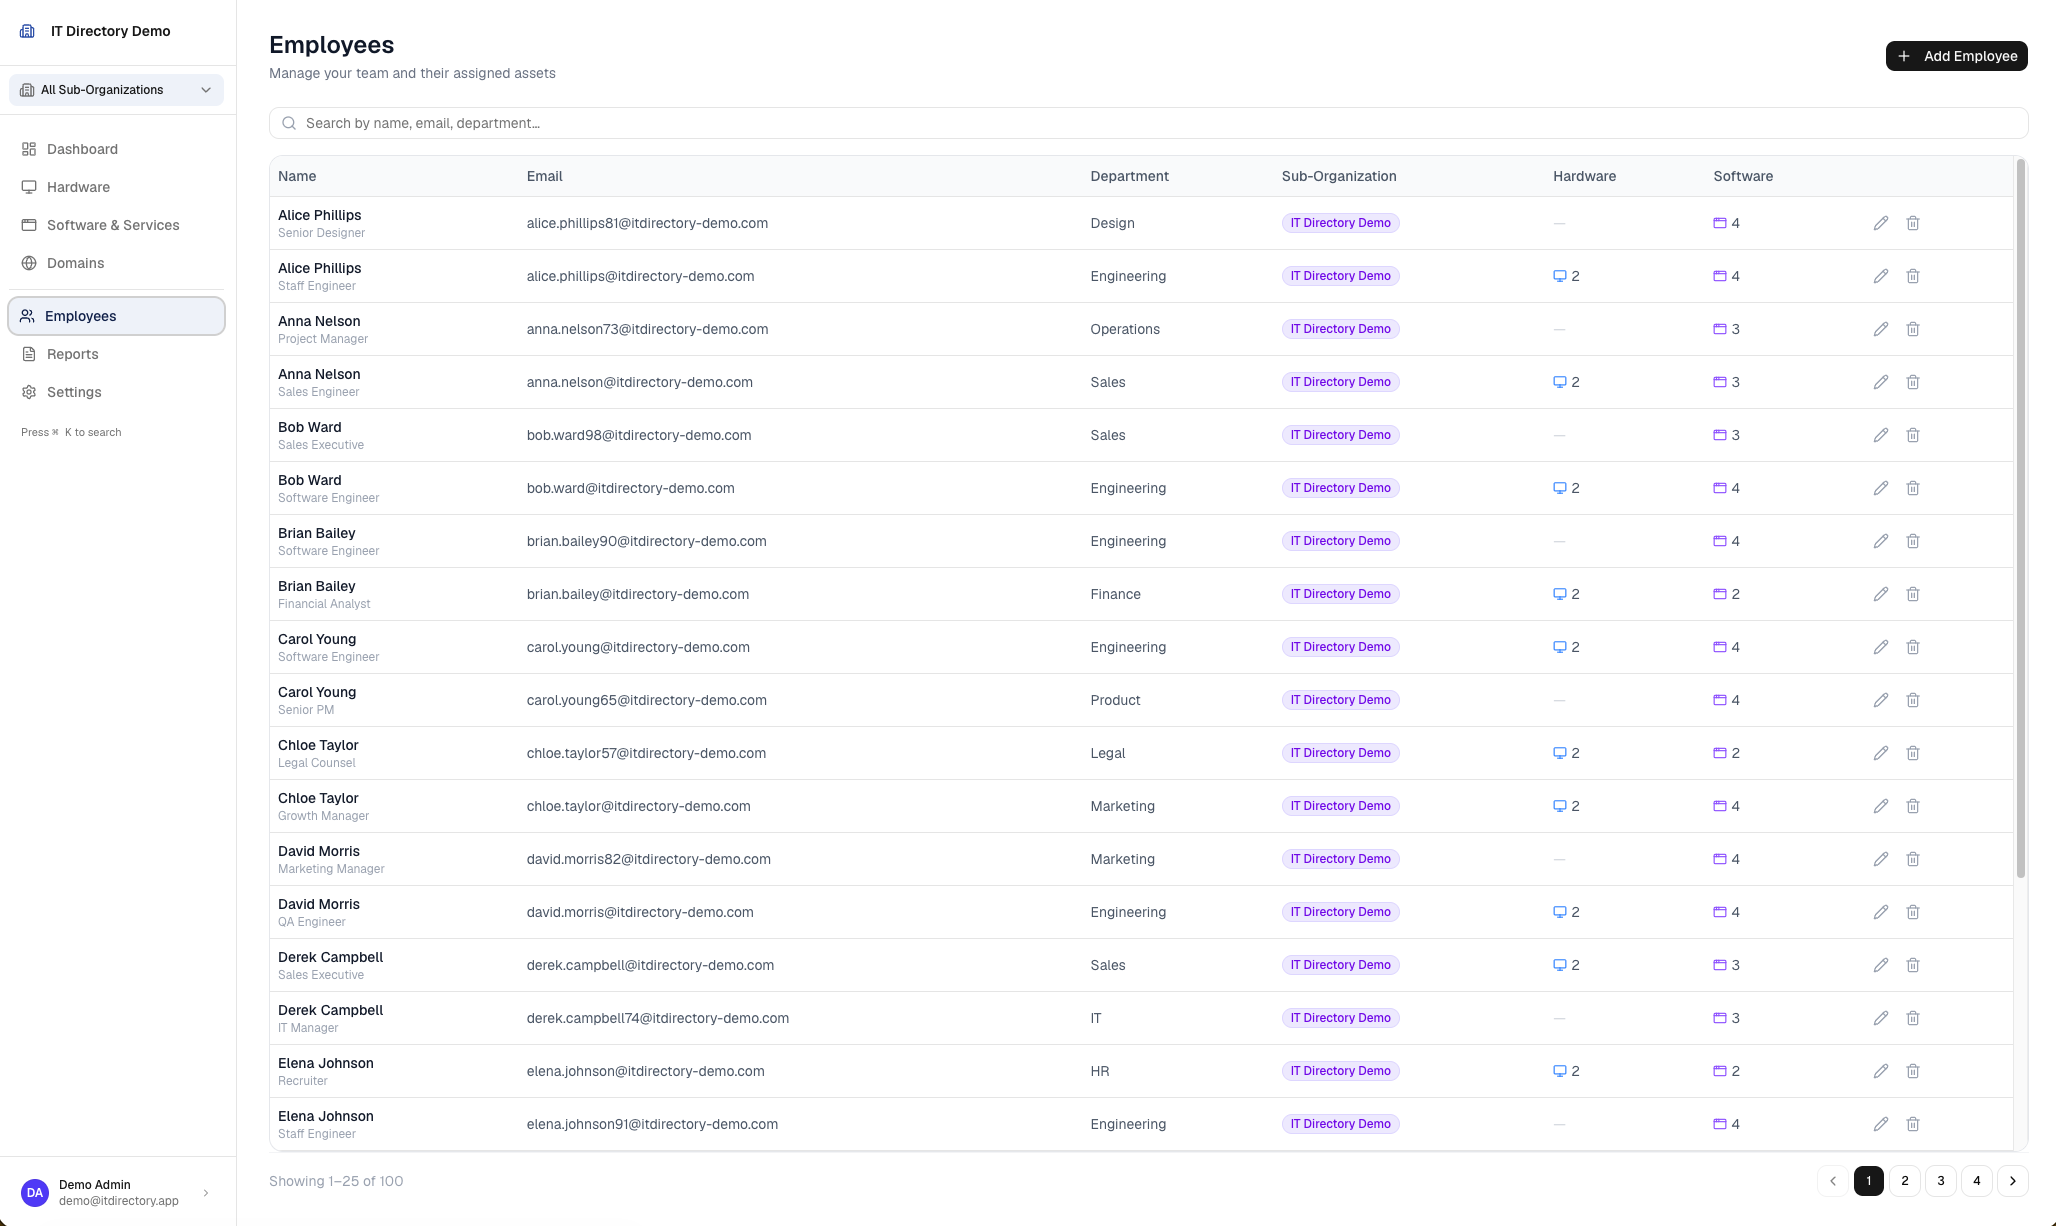The height and width of the screenshot is (1226, 2056).
Task: Delete Carol Young Software Engineer record
Action: (1913, 647)
